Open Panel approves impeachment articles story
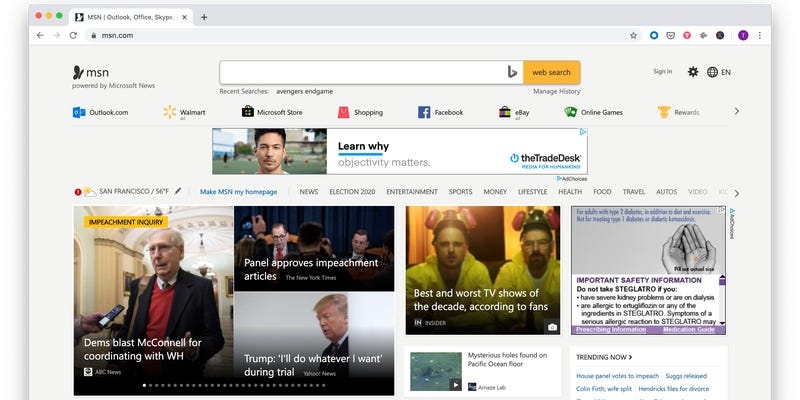The height and width of the screenshot is (400, 800). tap(311, 269)
